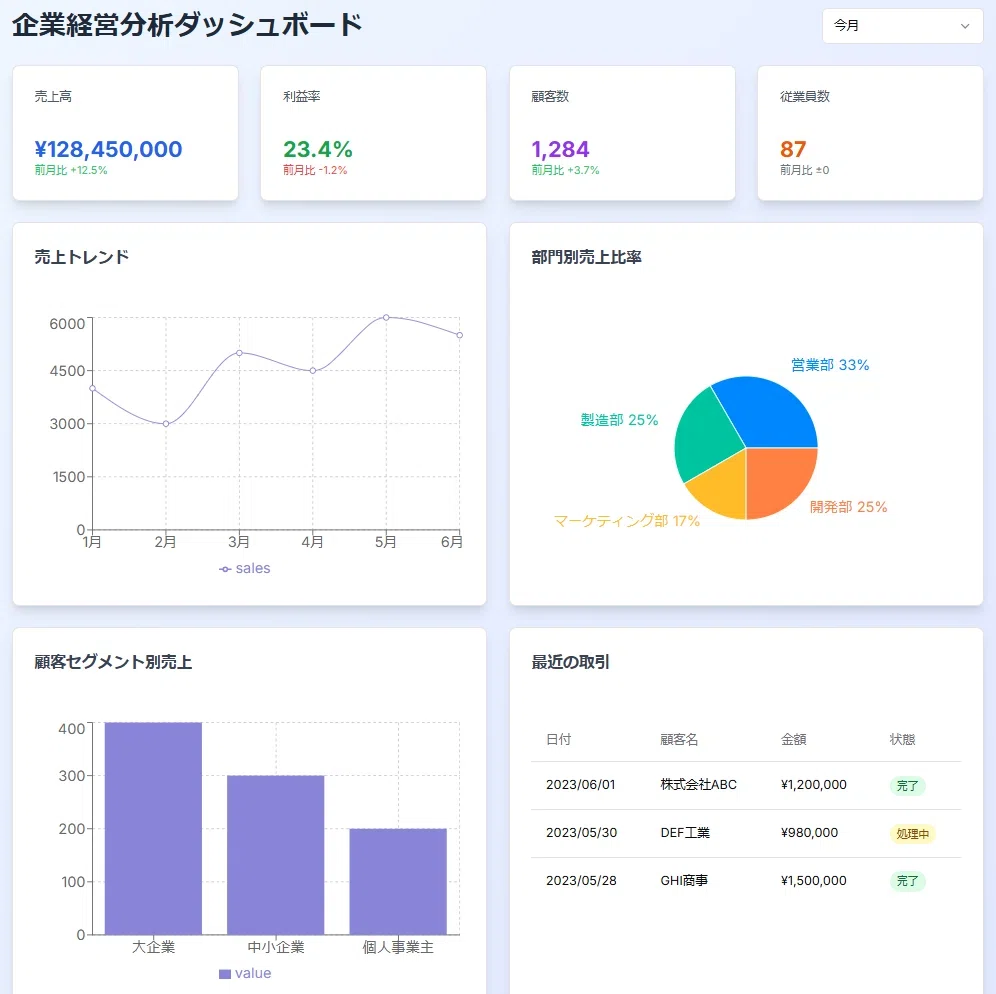Image resolution: width=996 pixels, height=994 pixels.
Task: Click the 完了 badge for GHI商事
Action: [907, 882]
